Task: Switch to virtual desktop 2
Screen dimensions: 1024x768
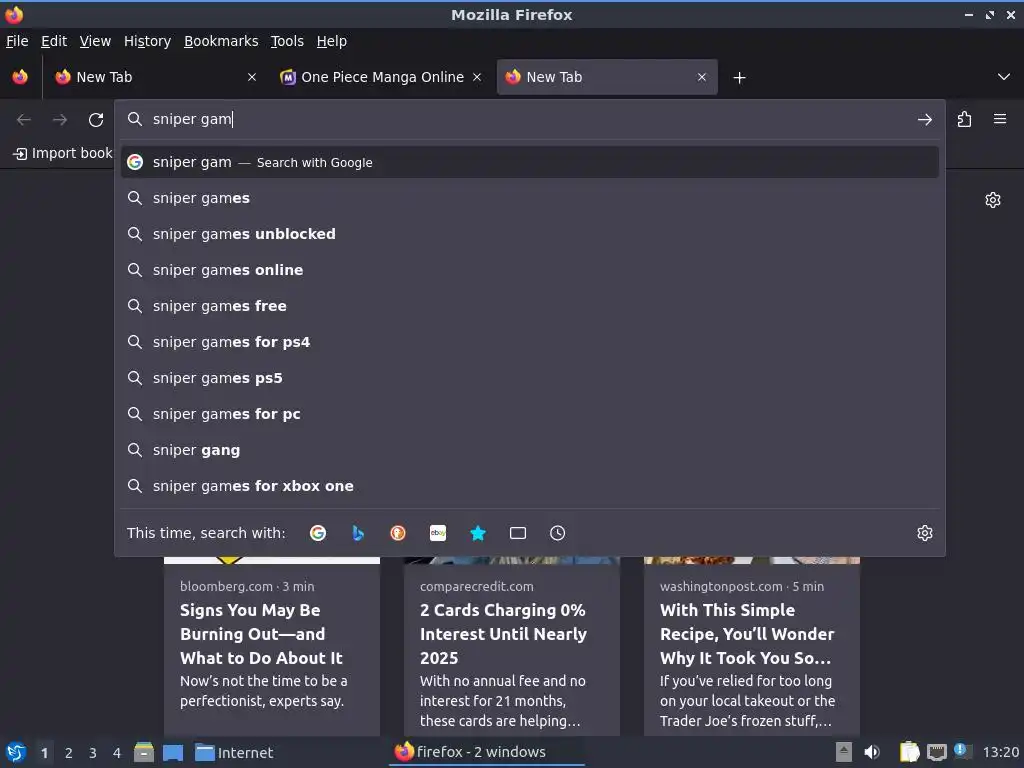Action: [x=69, y=753]
